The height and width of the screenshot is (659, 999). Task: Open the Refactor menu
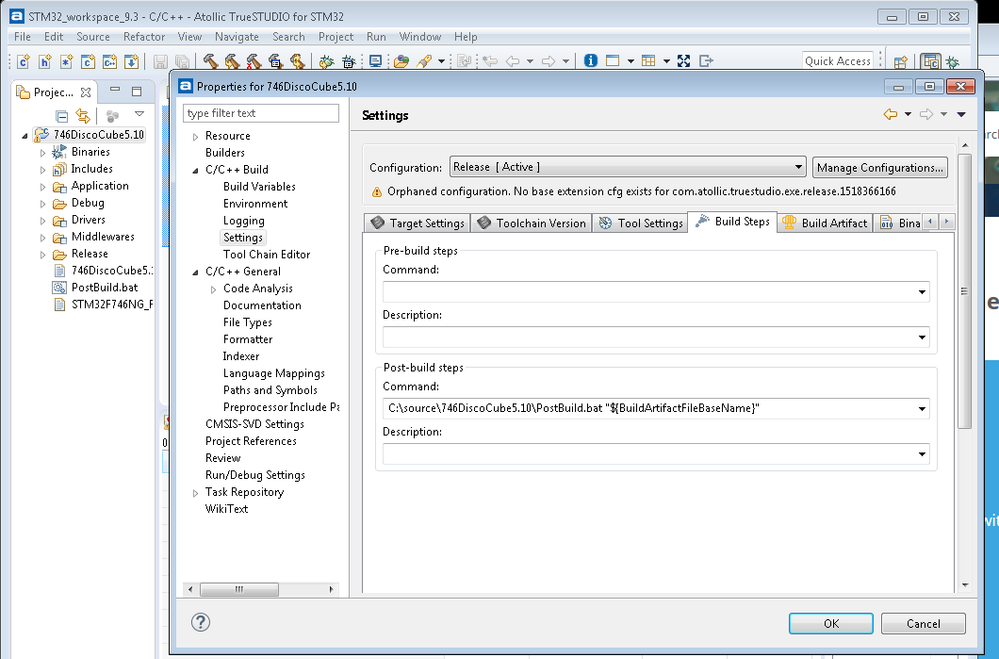[144, 37]
